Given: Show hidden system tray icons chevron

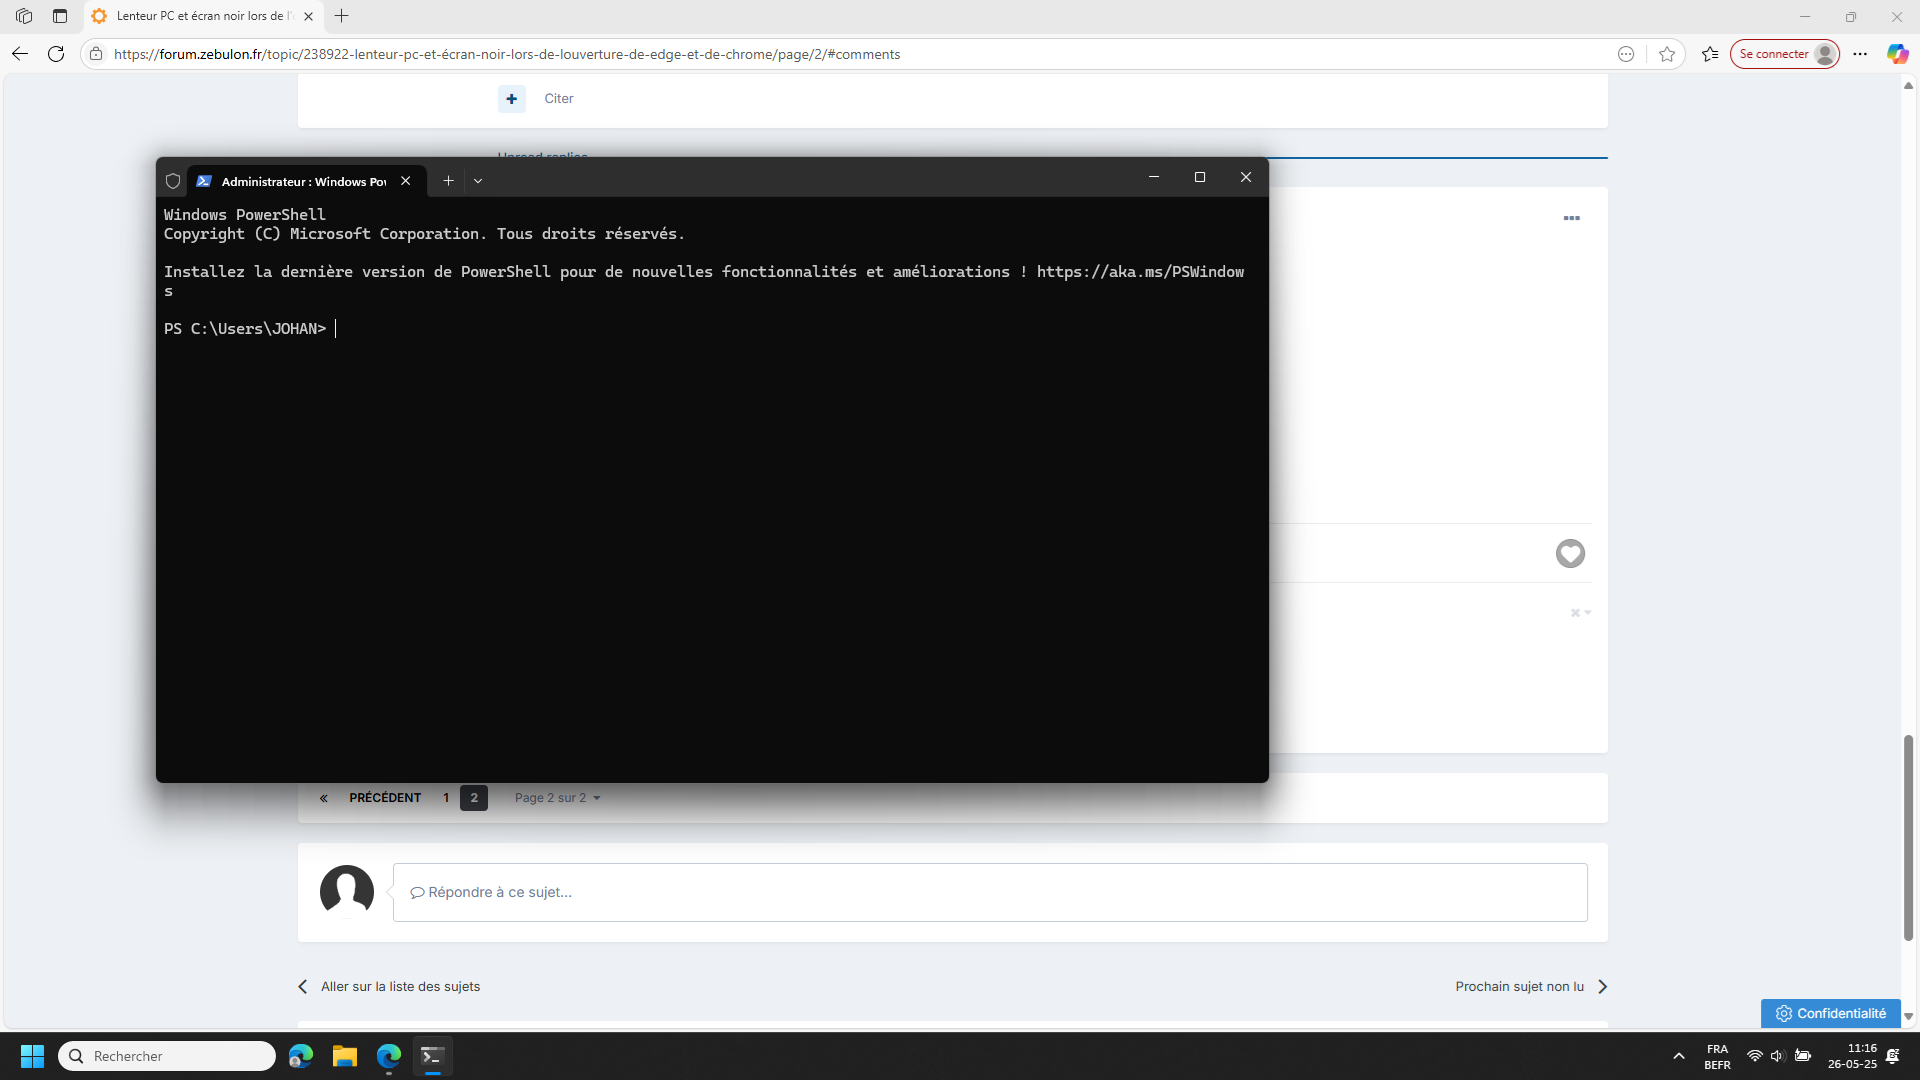Looking at the screenshot, I should tap(1678, 1056).
